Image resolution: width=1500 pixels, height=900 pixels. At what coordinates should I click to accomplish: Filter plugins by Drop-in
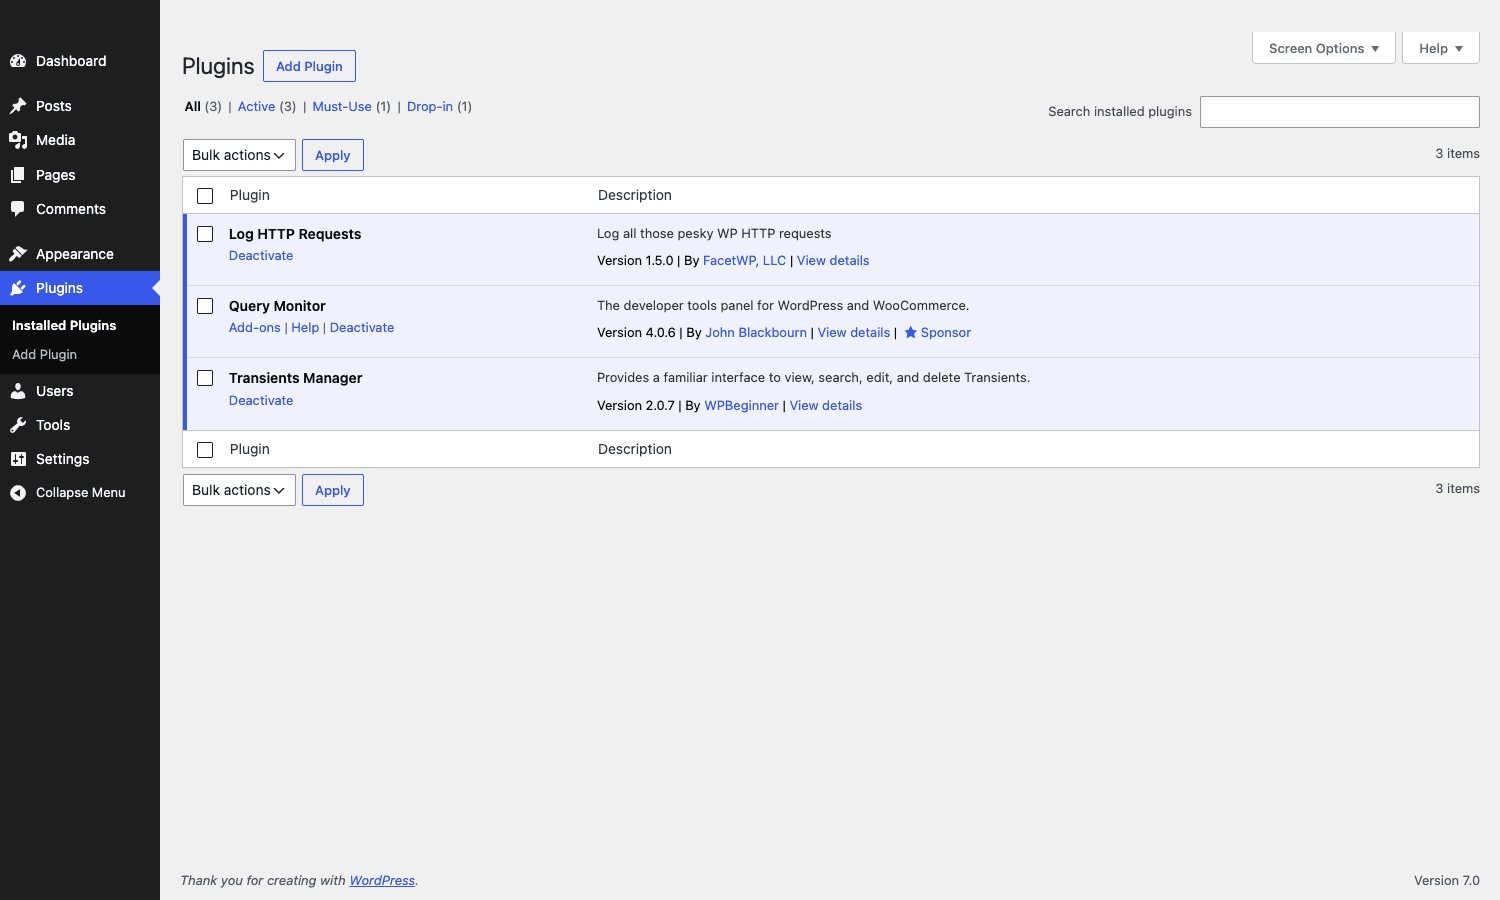(430, 106)
